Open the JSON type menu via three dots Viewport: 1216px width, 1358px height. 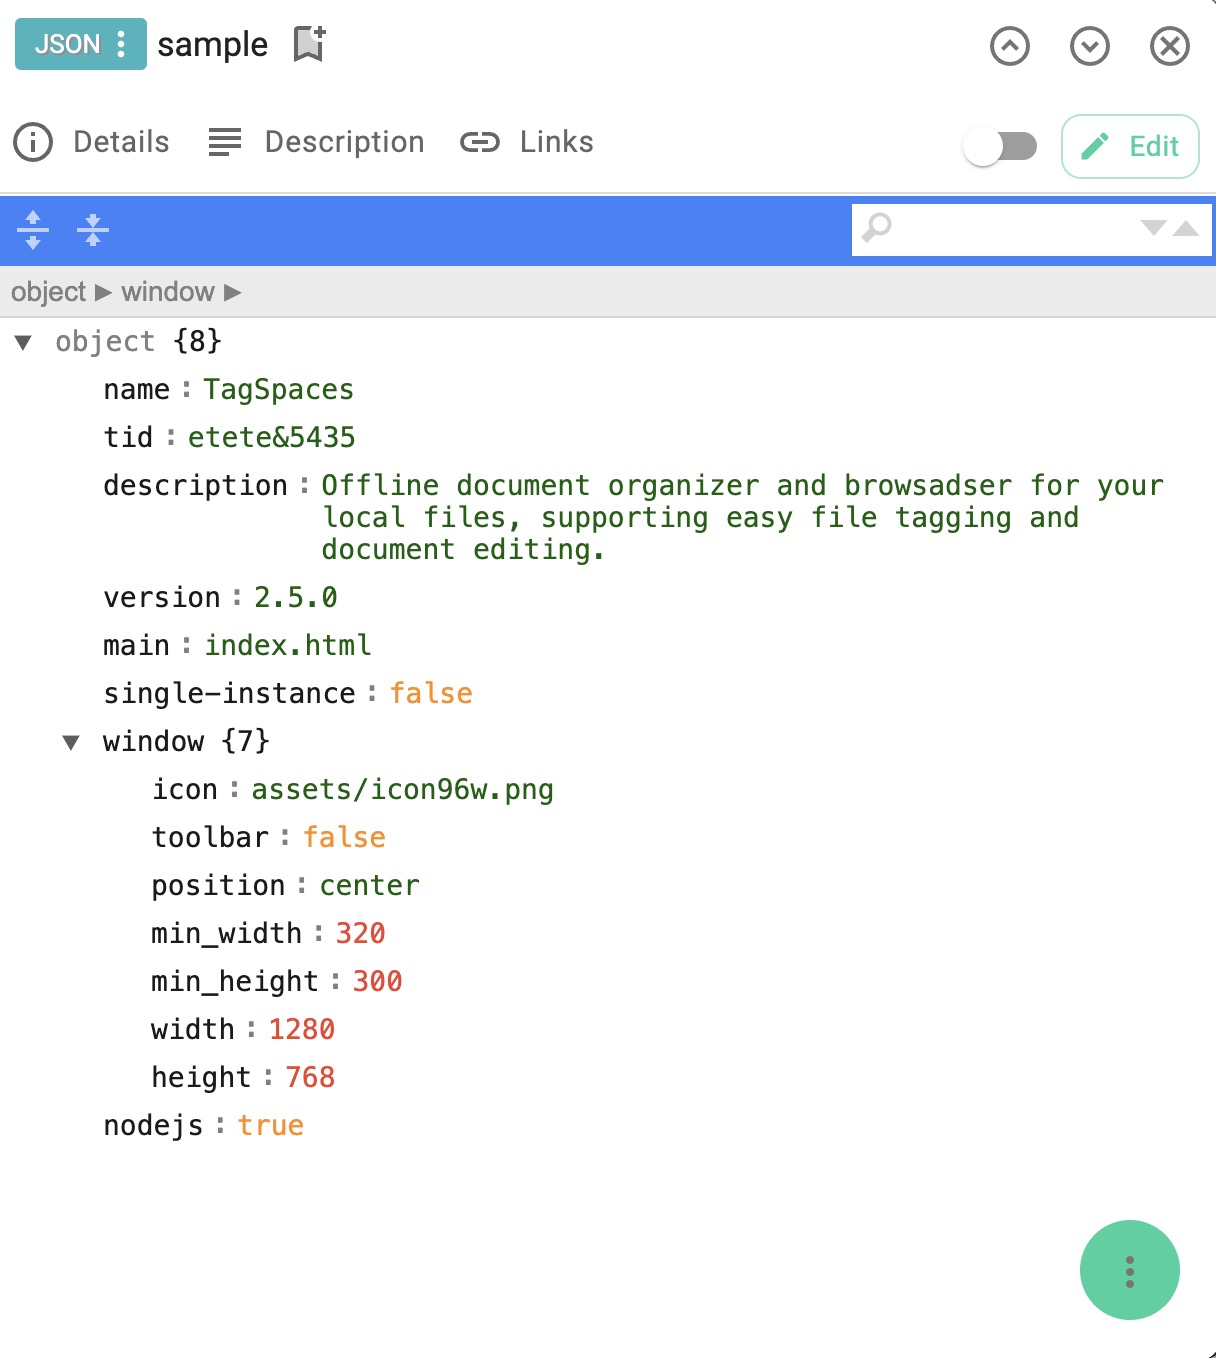pyautogui.click(x=124, y=44)
